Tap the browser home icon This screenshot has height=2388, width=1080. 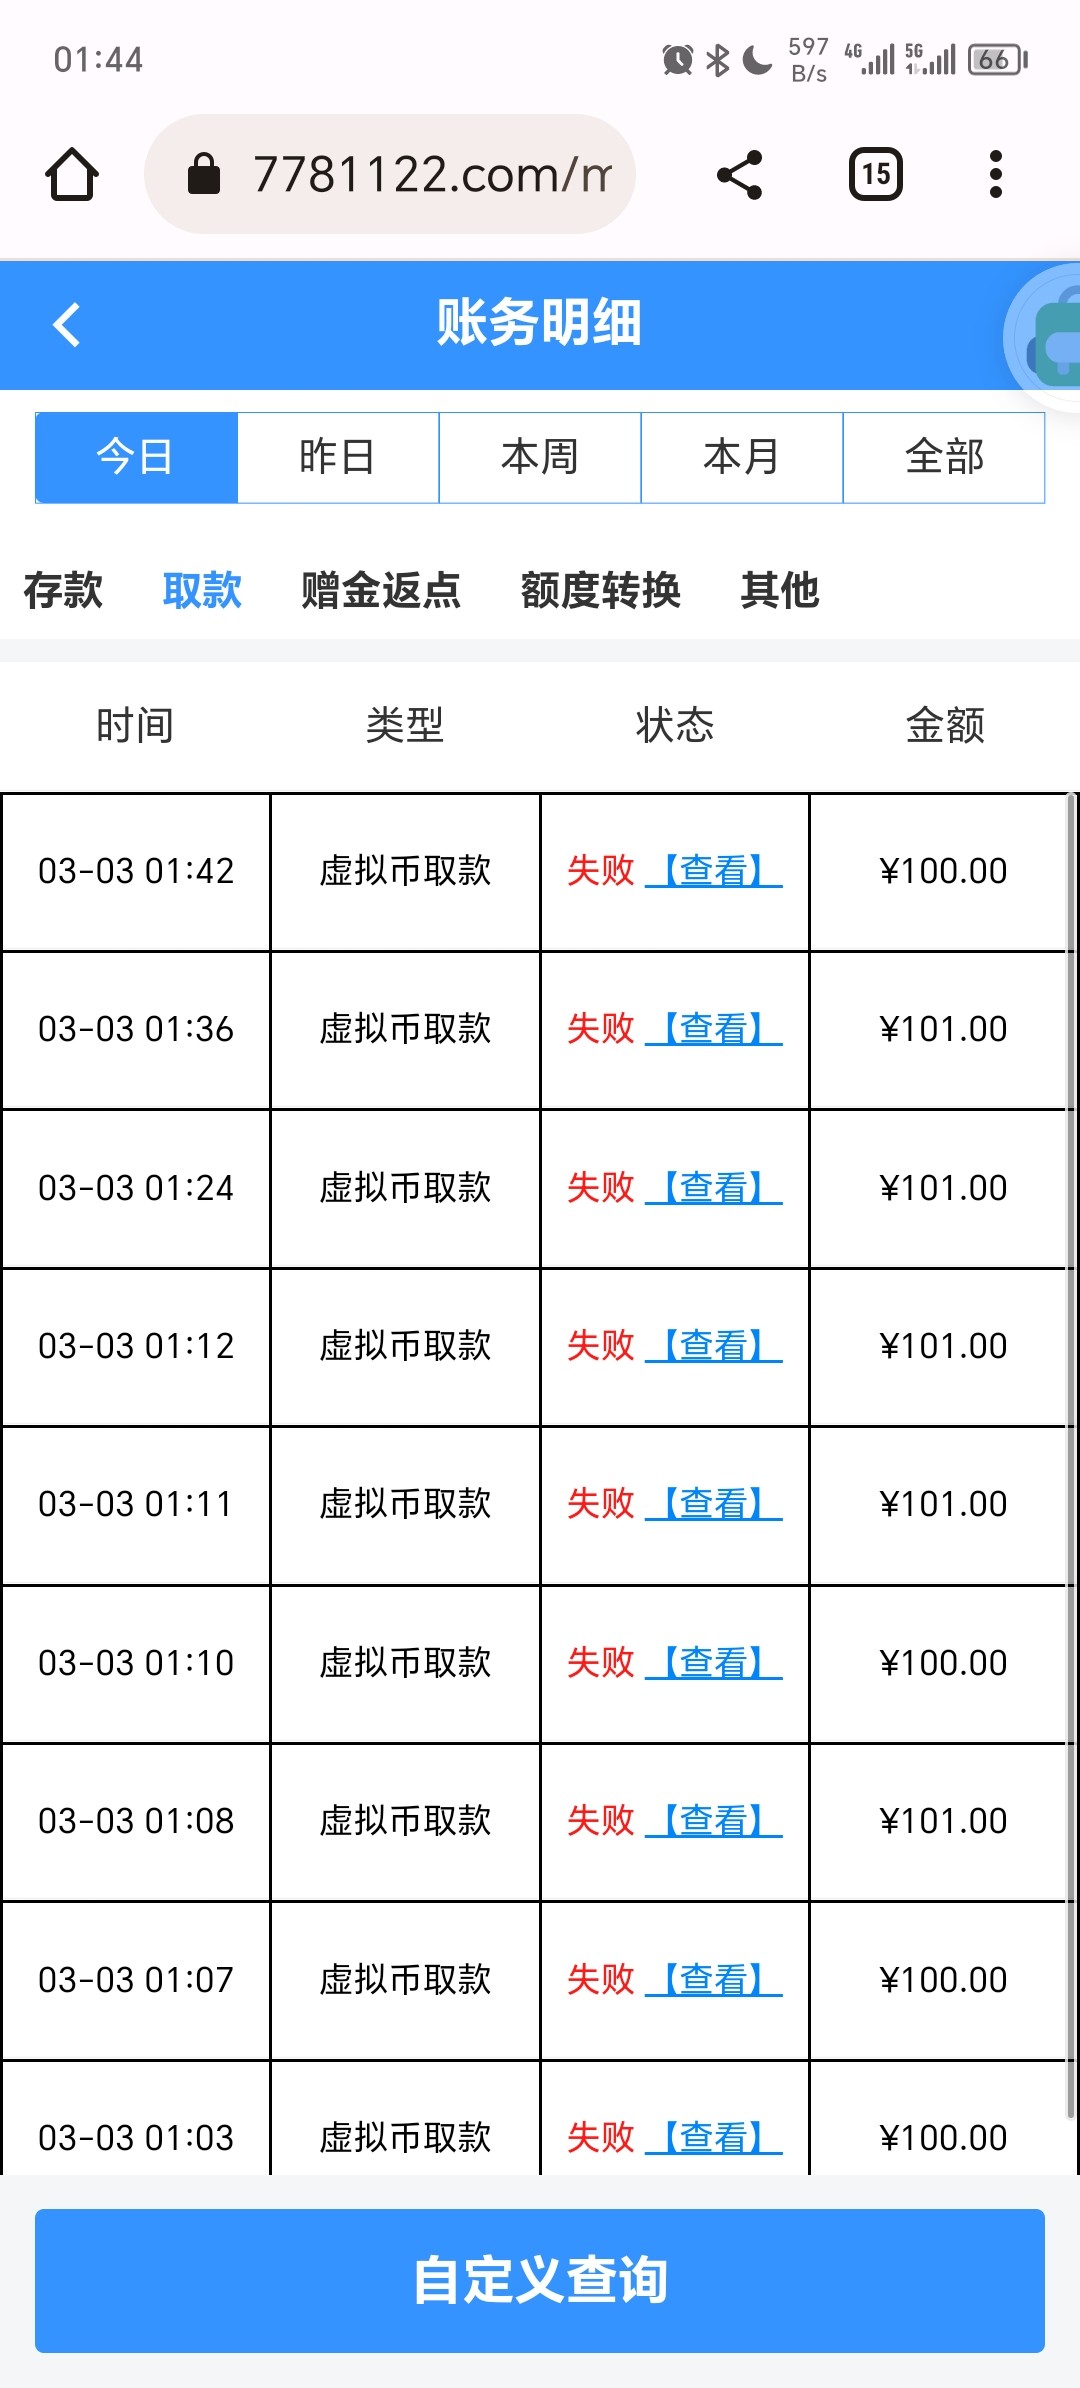[x=72, y=175]
